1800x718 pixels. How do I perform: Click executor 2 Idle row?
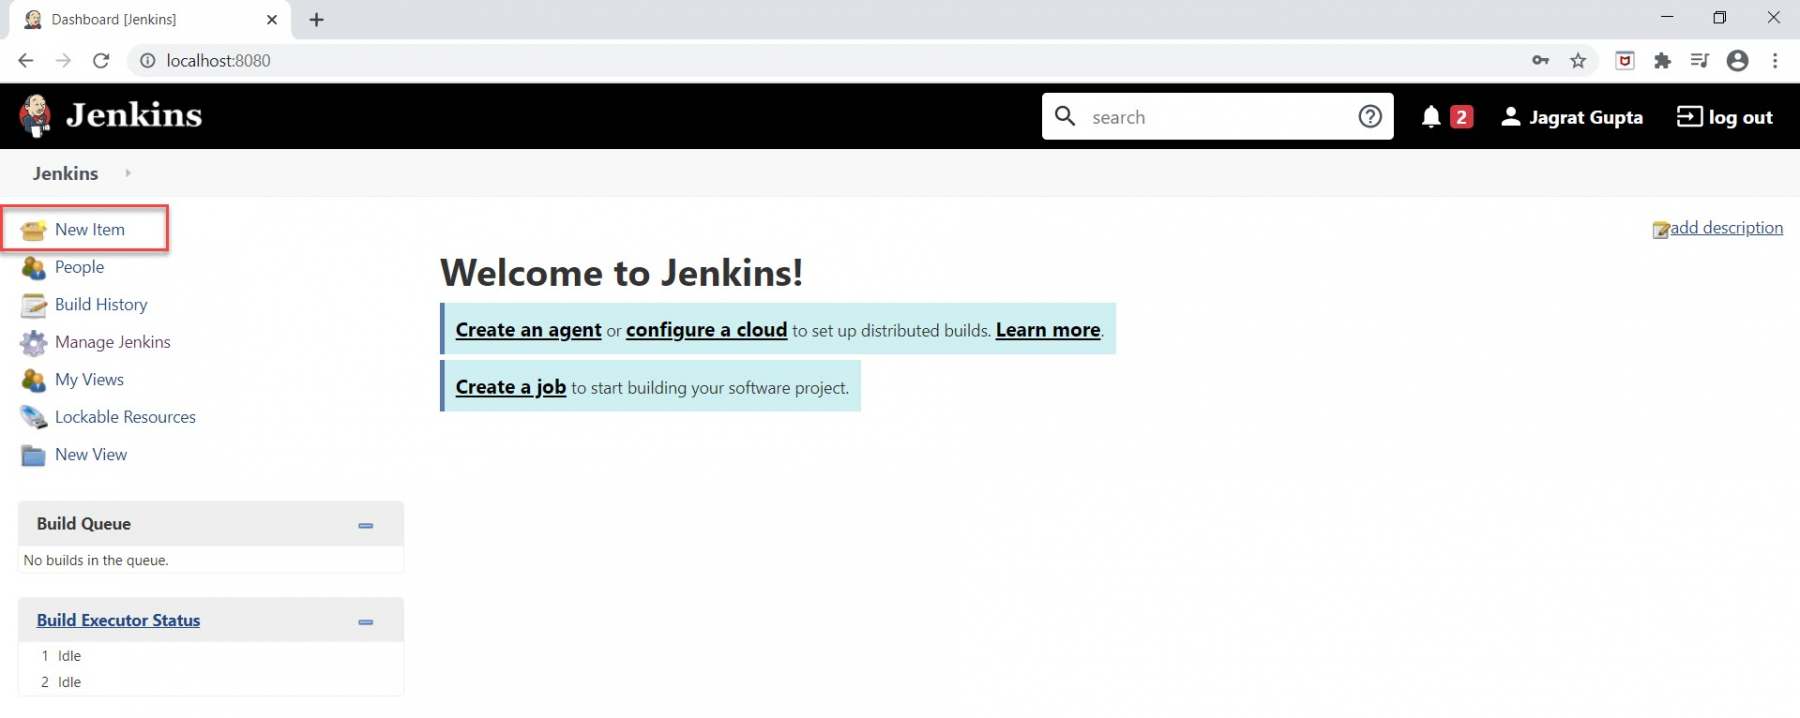(x=210, y=682)
